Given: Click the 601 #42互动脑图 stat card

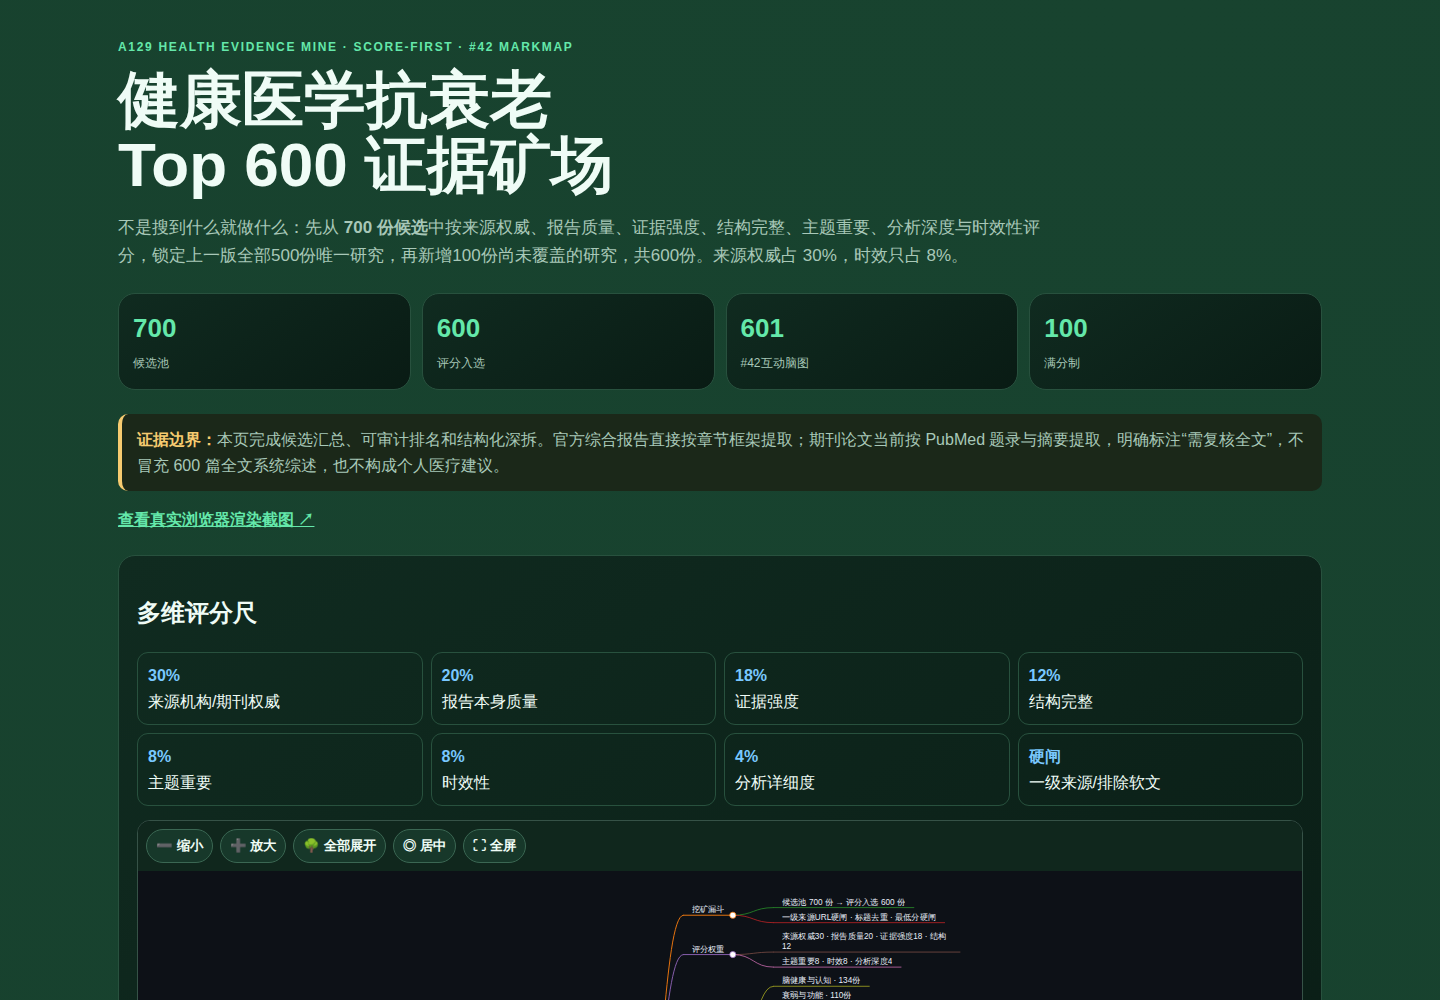Looking at the screenshot, I should click(x=872, y=341).
